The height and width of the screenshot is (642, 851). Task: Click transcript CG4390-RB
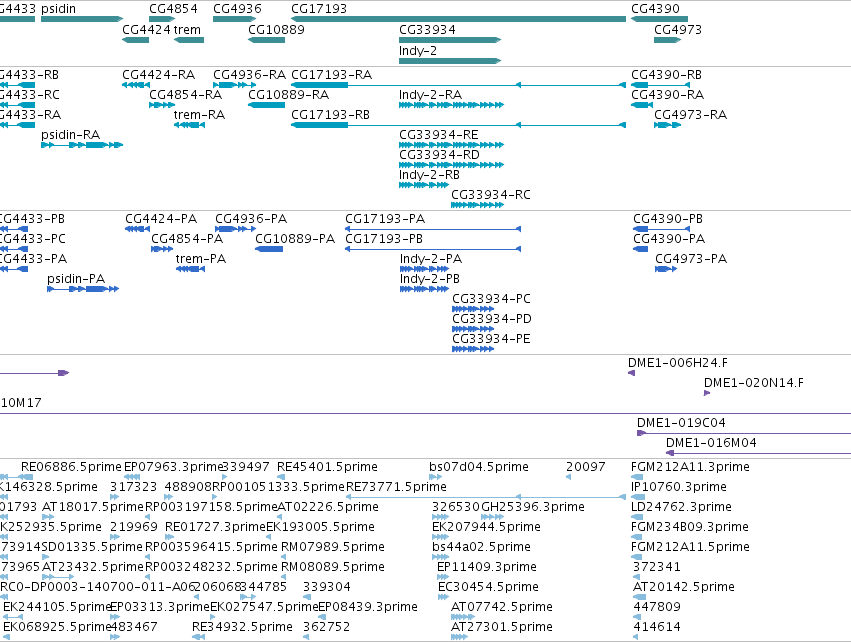pos(666,75)
